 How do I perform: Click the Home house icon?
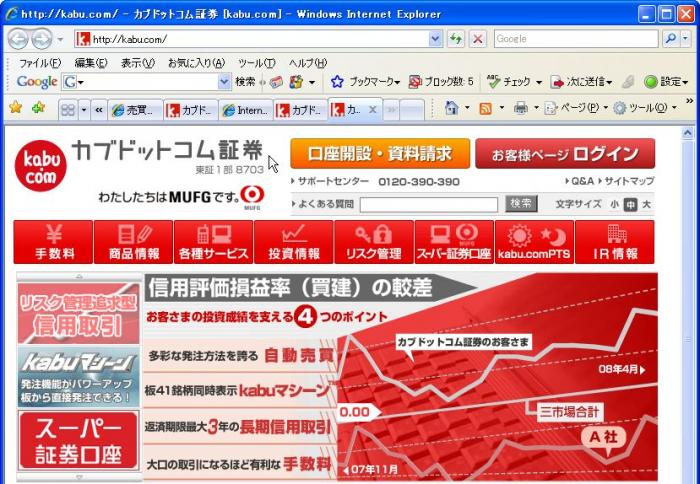(452, 108)
